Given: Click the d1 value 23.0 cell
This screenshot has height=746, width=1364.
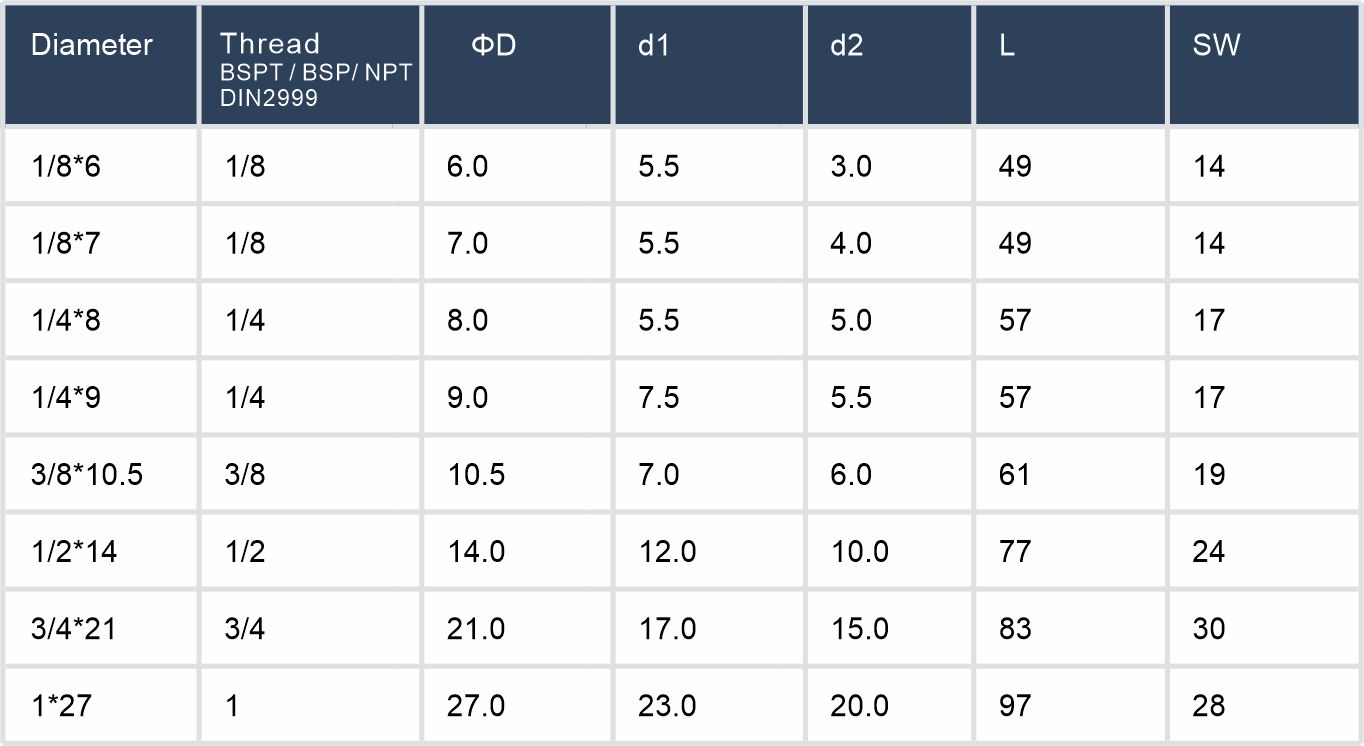Looking at the screenshot, I should [x=667, y=706].
